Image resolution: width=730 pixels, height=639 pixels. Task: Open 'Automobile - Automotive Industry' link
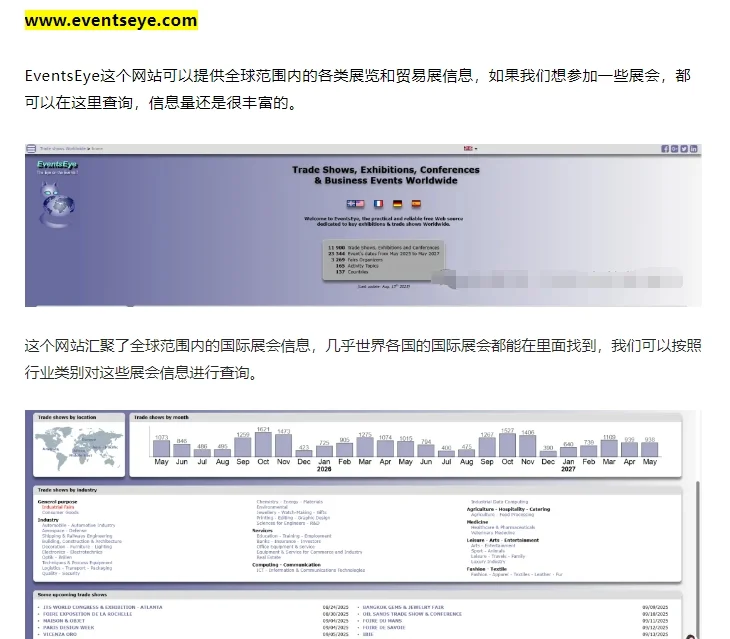(x=79, y=525)
